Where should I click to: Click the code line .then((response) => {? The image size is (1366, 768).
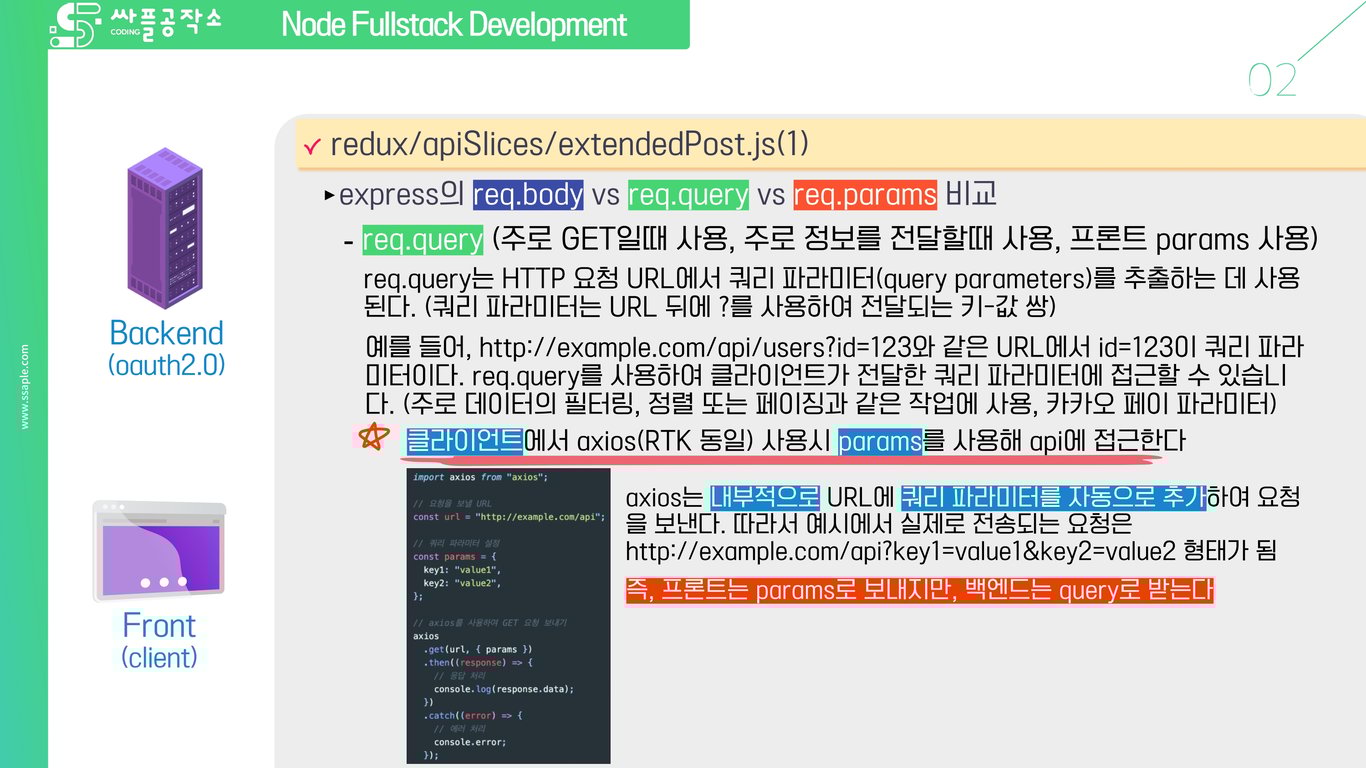tap(478, 662)
